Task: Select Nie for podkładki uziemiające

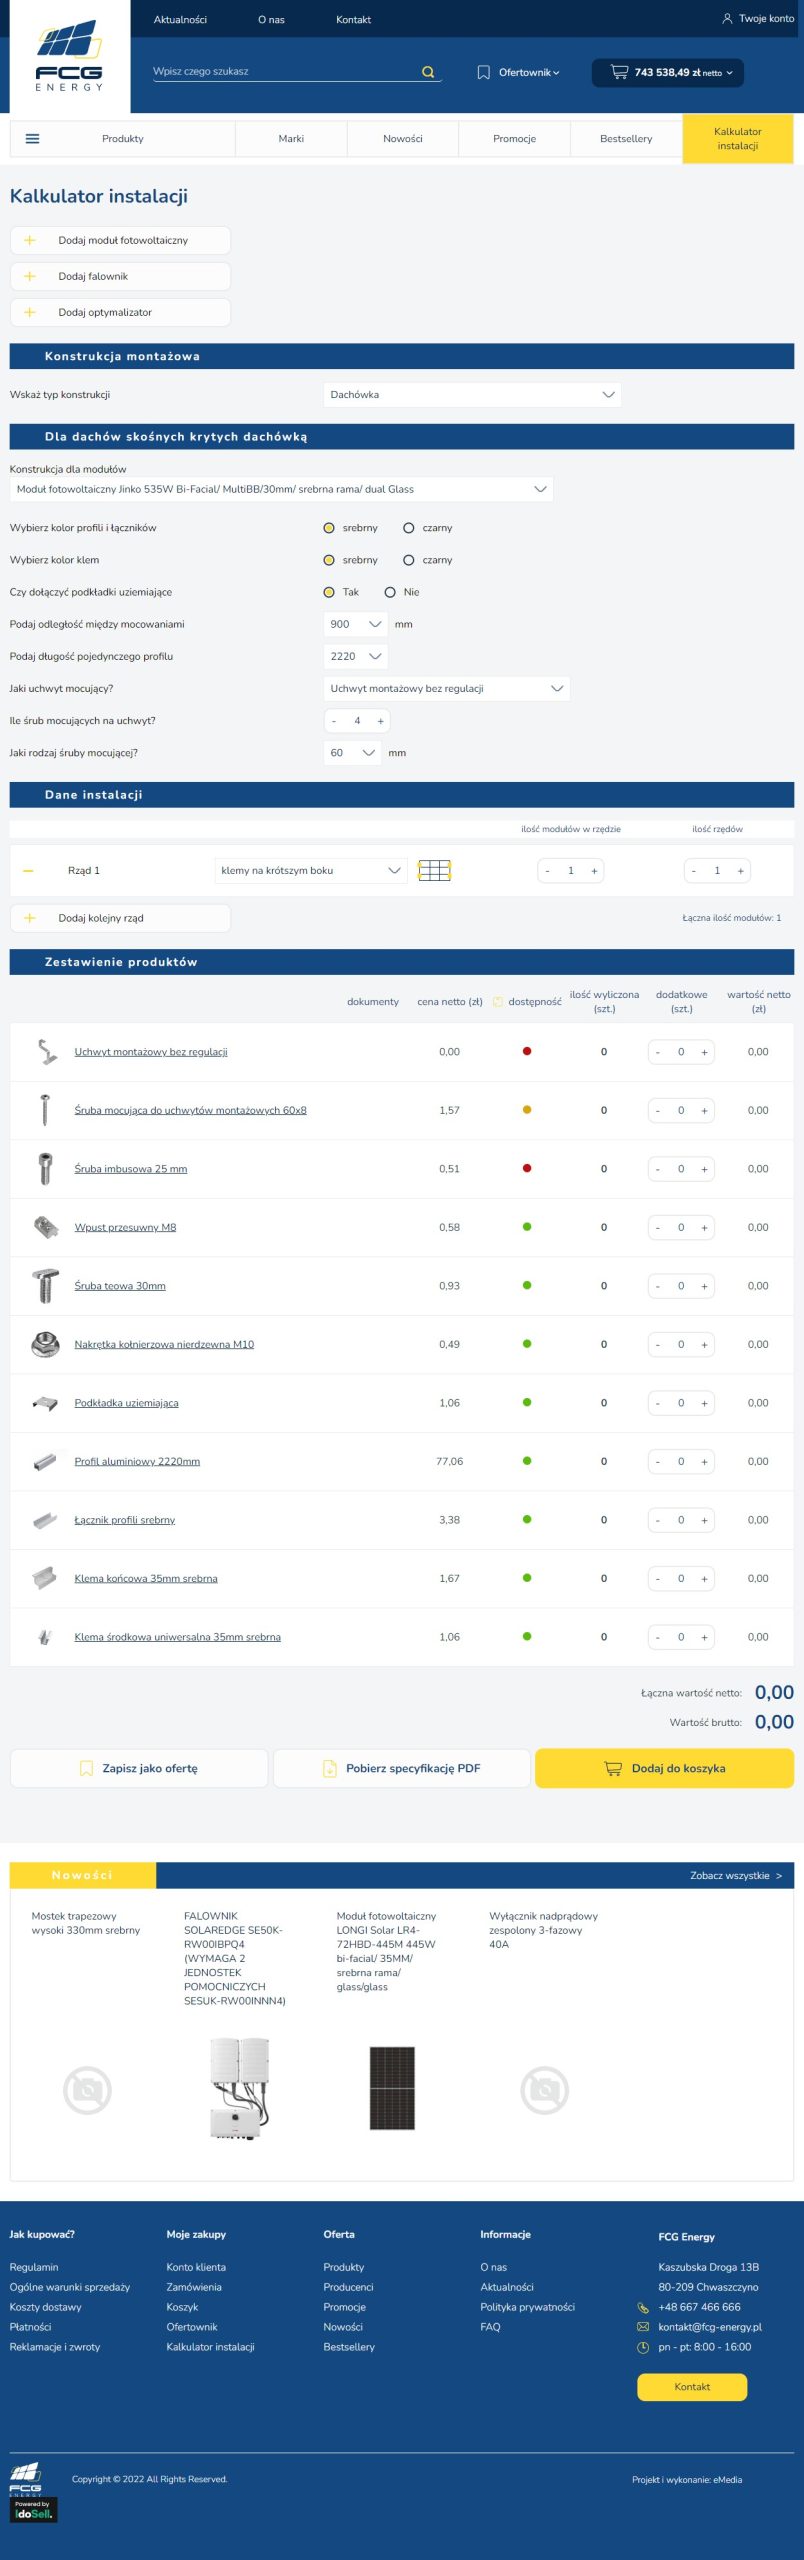Action: [390, 592]
